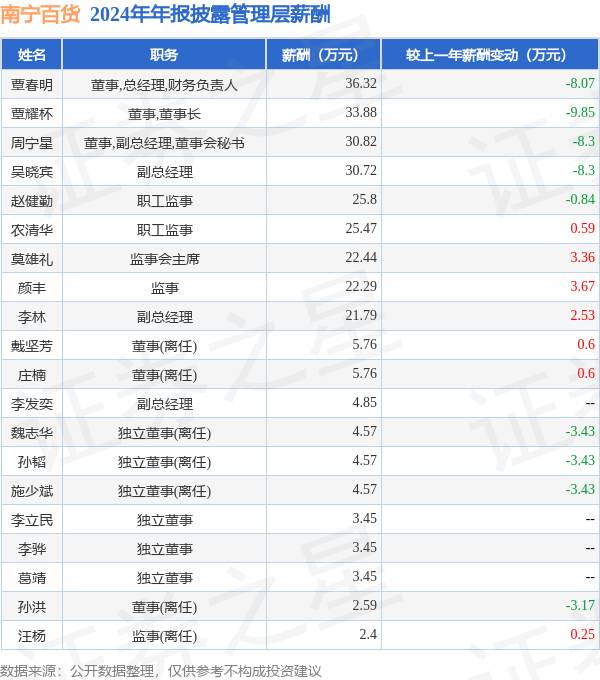Click salary value 36.32
Screen dimensions: 600x680
pyautogui.click(x=361, y=83)
